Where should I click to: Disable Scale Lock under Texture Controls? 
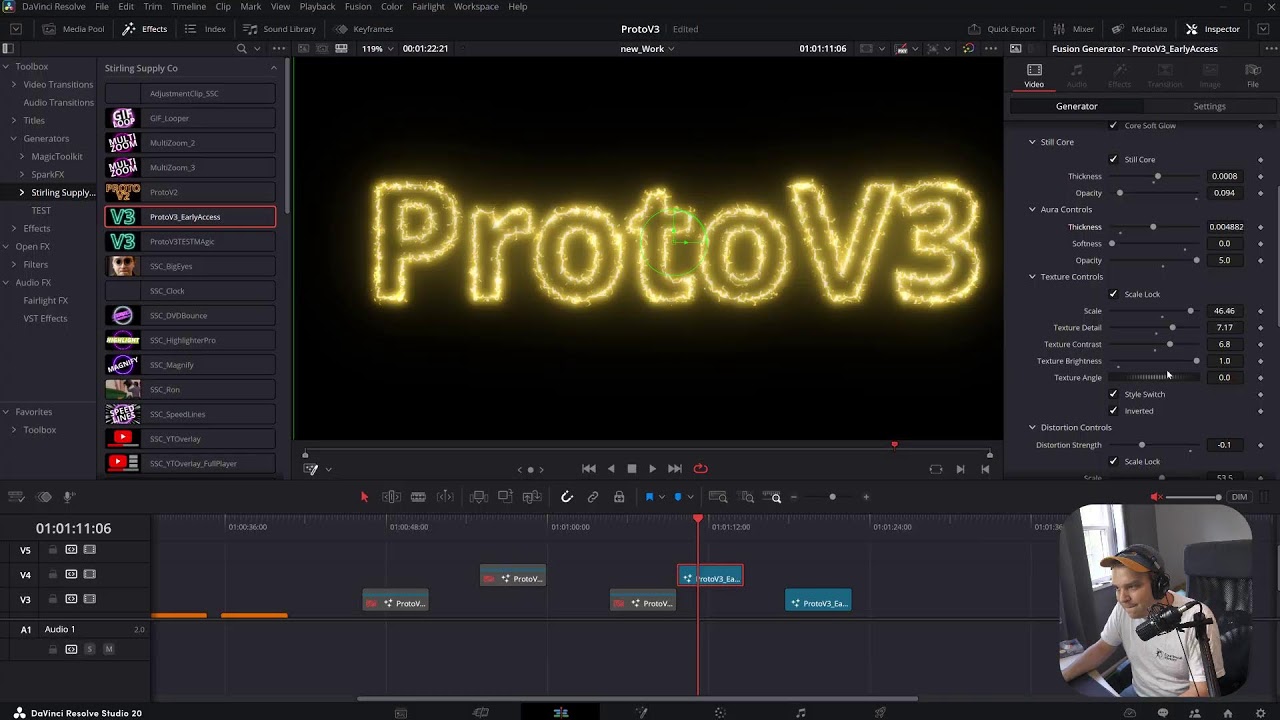(1113, 294)
